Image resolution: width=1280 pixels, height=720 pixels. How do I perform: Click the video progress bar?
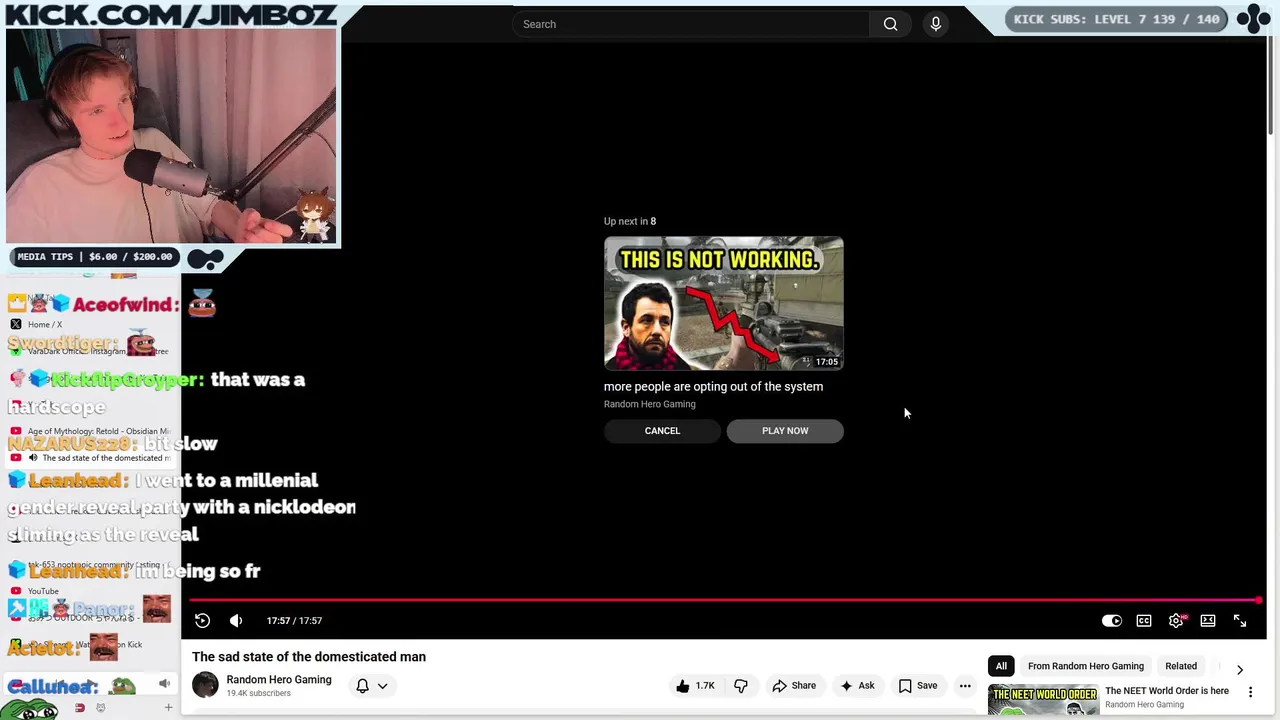[725, 601]
